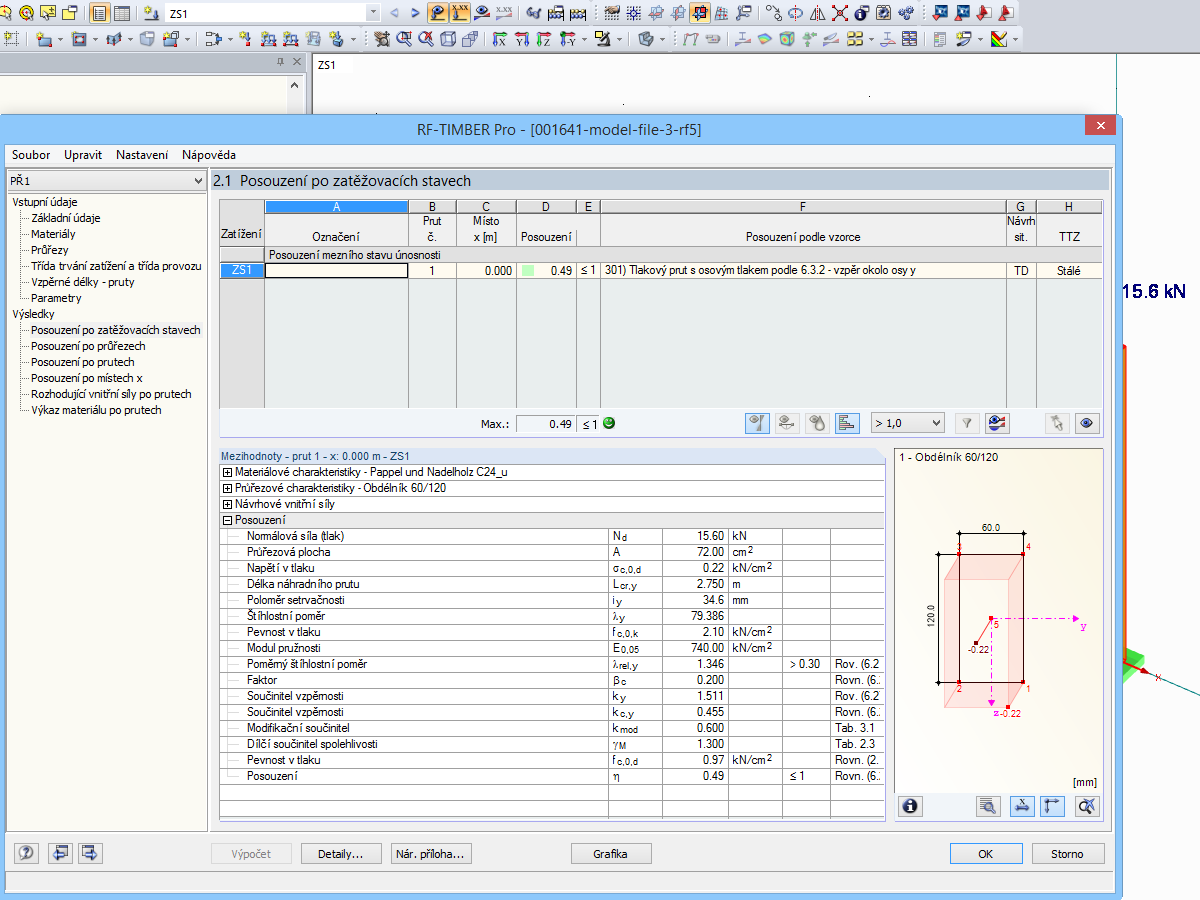Toggle cross-section dimensions display
The height and width of the screenshot is (900, 1200).
click(1021, 806)
